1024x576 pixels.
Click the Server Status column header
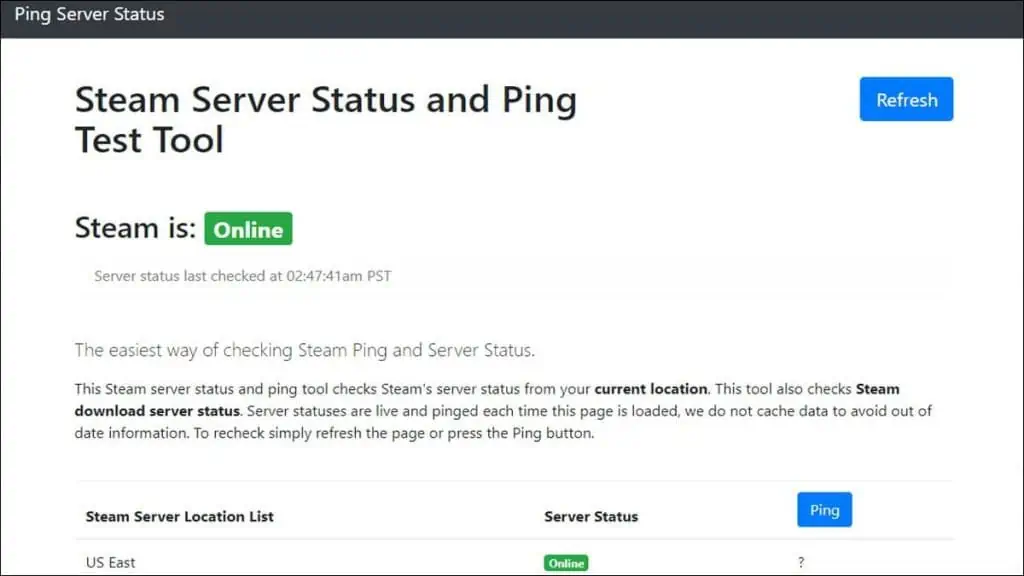tap(590, 516)
